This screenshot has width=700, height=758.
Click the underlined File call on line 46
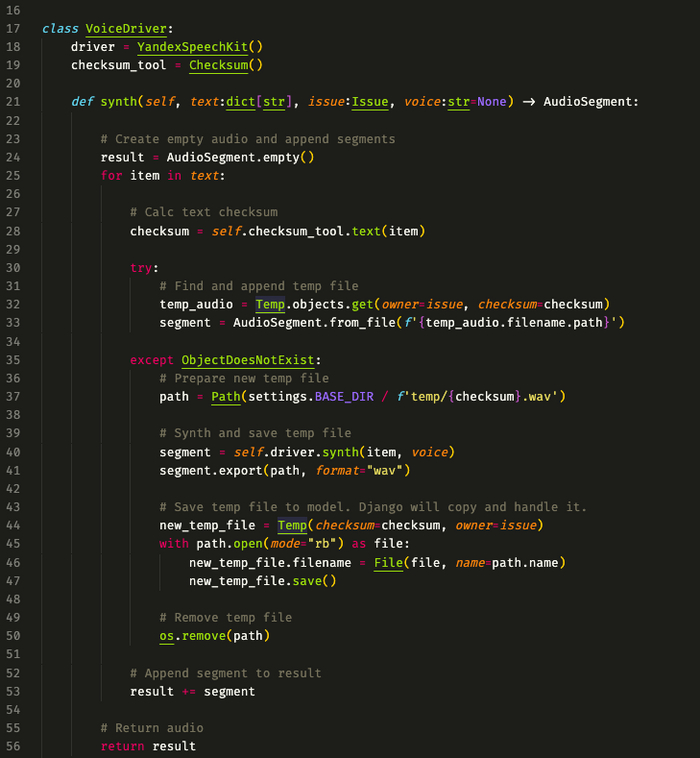pyautogui.click(x=388, y=563)
